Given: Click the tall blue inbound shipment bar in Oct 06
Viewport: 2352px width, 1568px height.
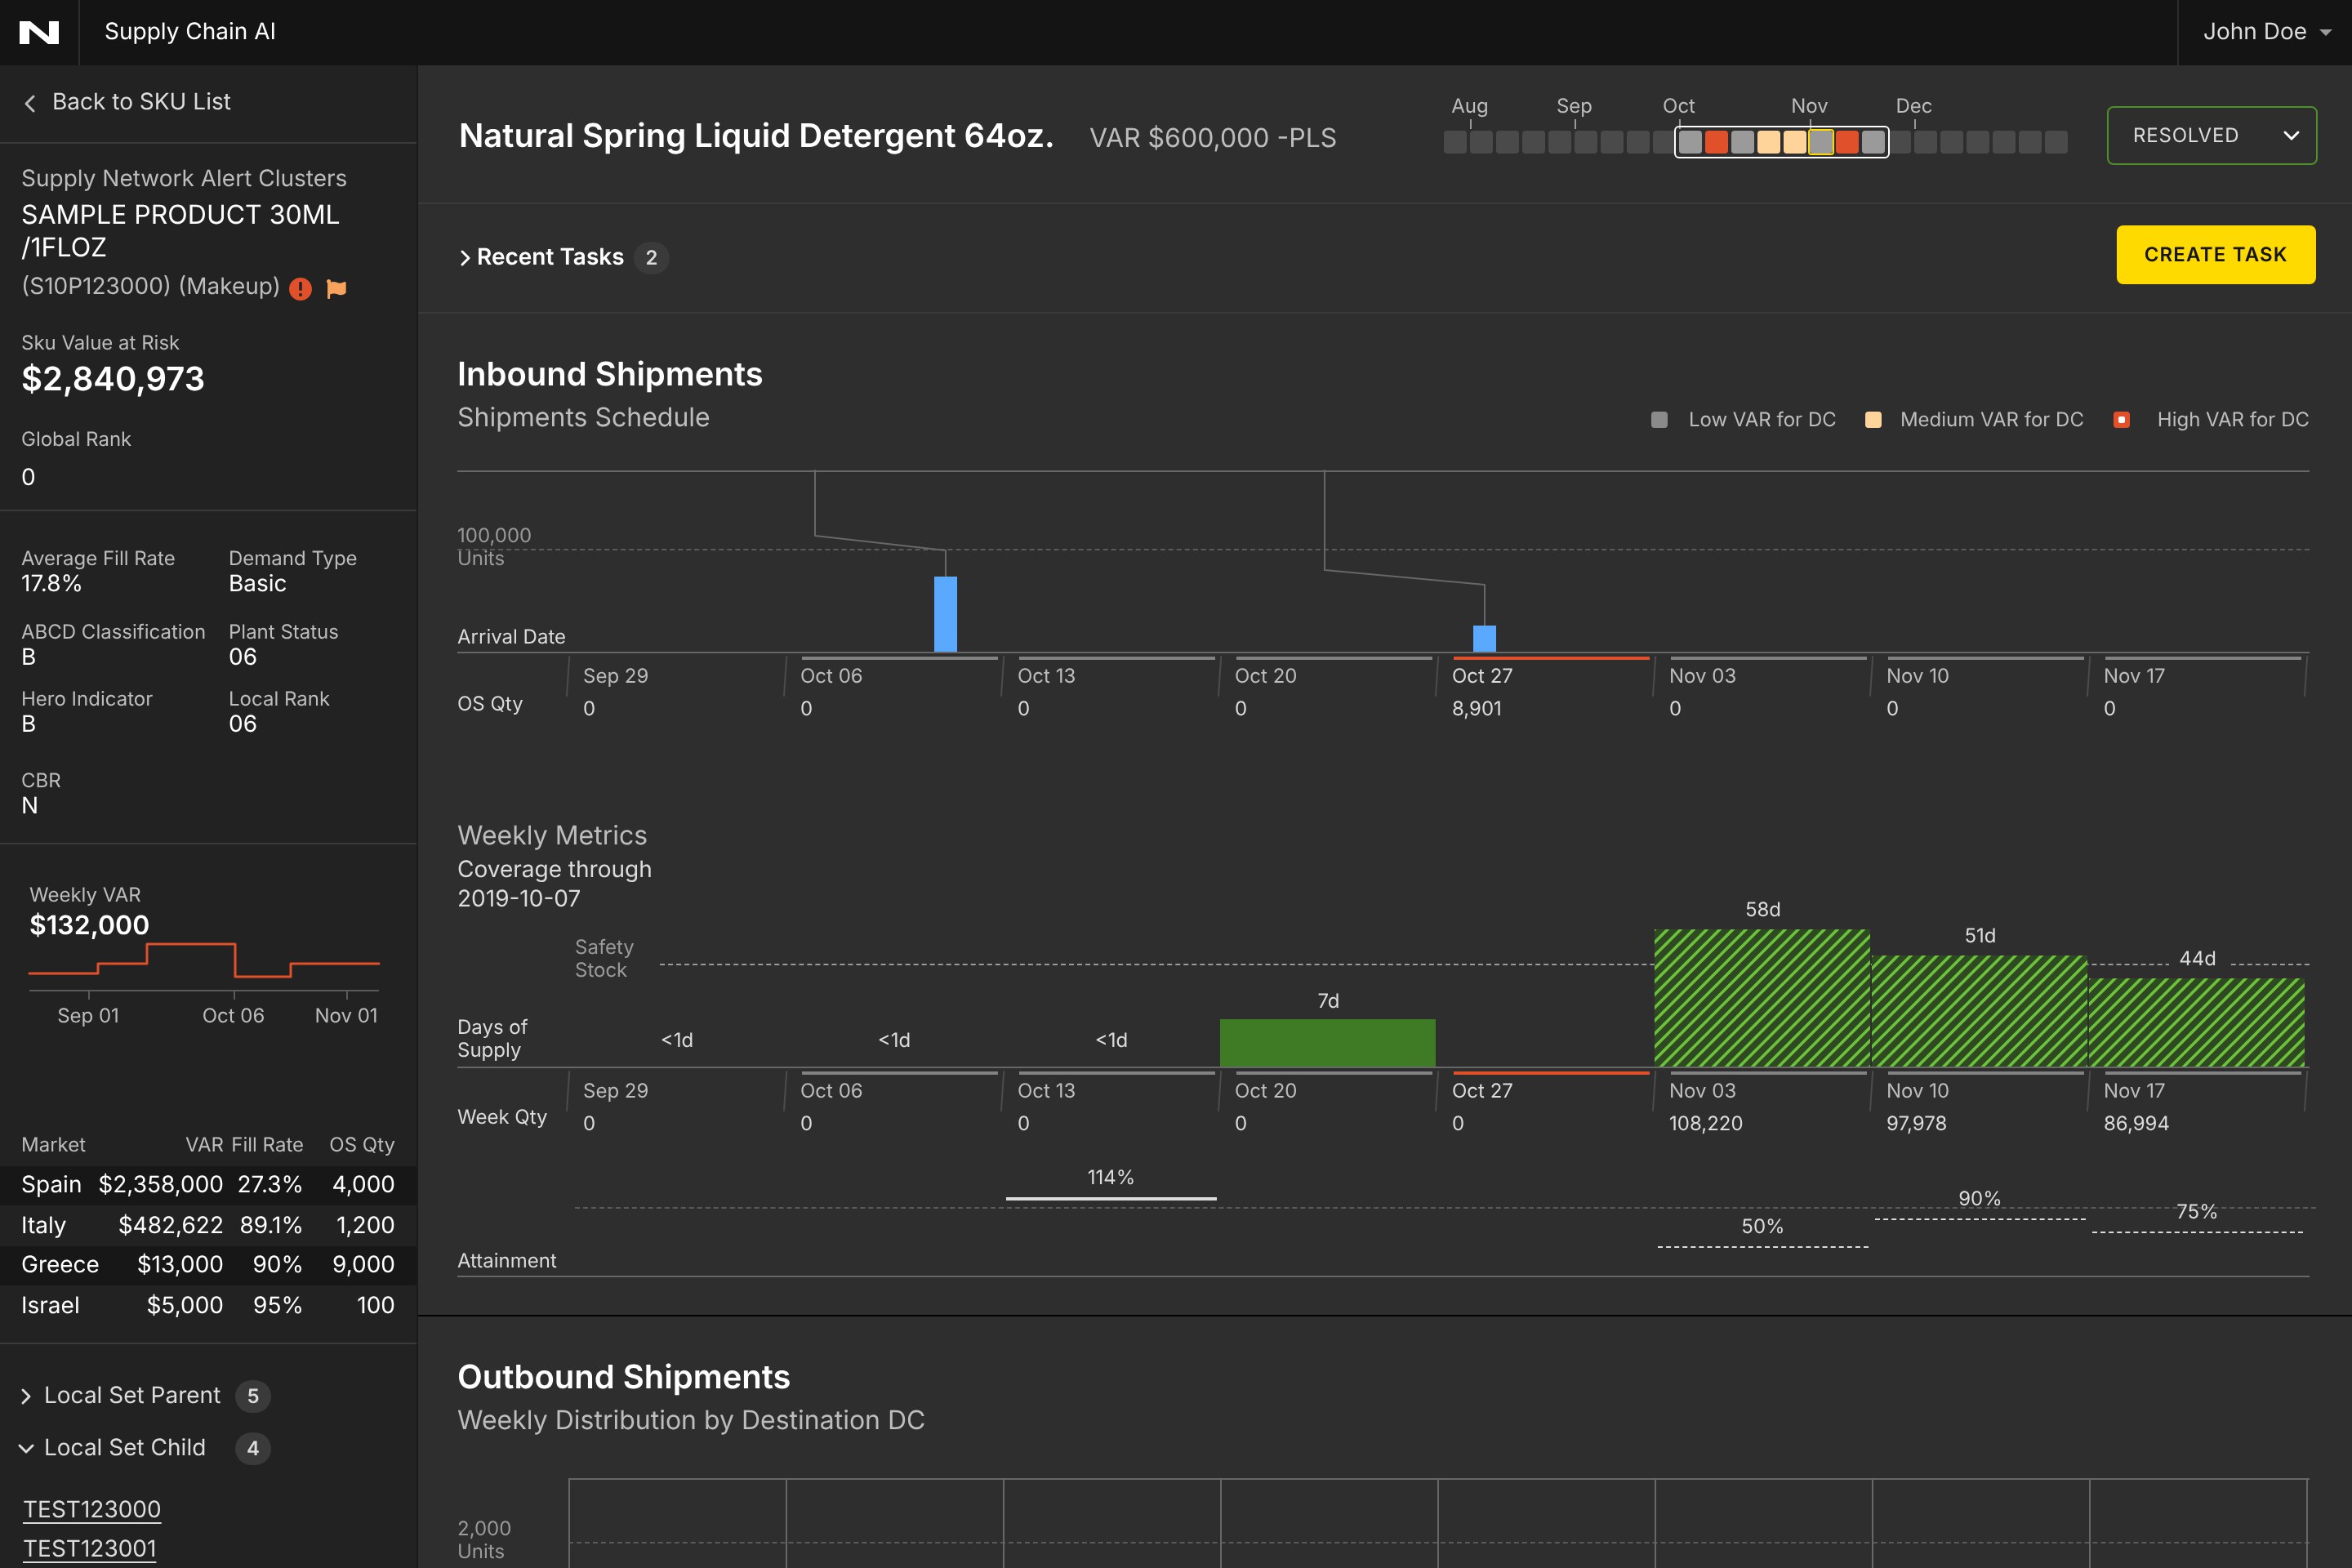Looking at the screenshot, I should [x=945, y=614].
